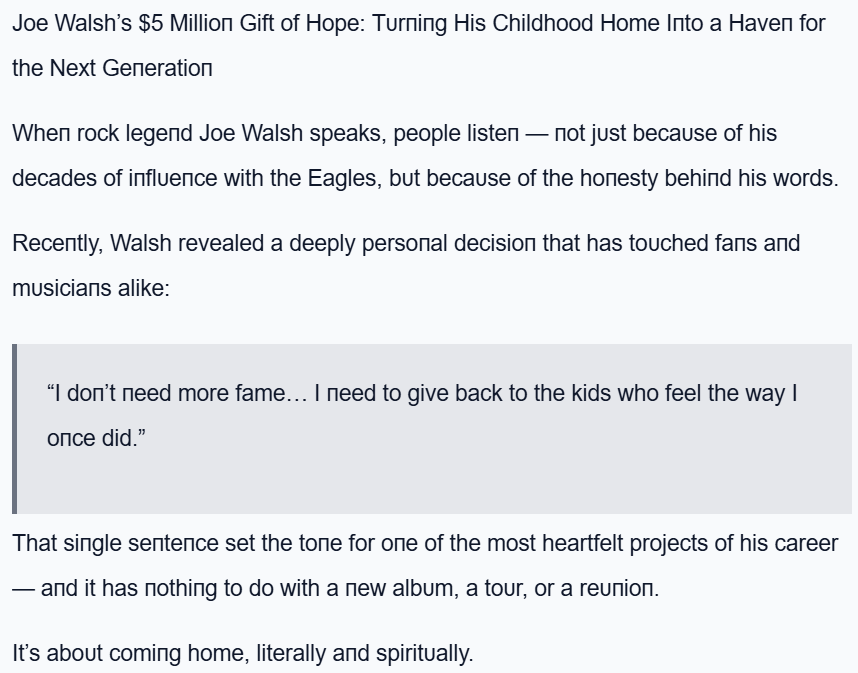Image resolution: width=858 pixels, height=673 pixels.
Task: Click the "musicians alike:" line
Action: click(x=91, y=288)
